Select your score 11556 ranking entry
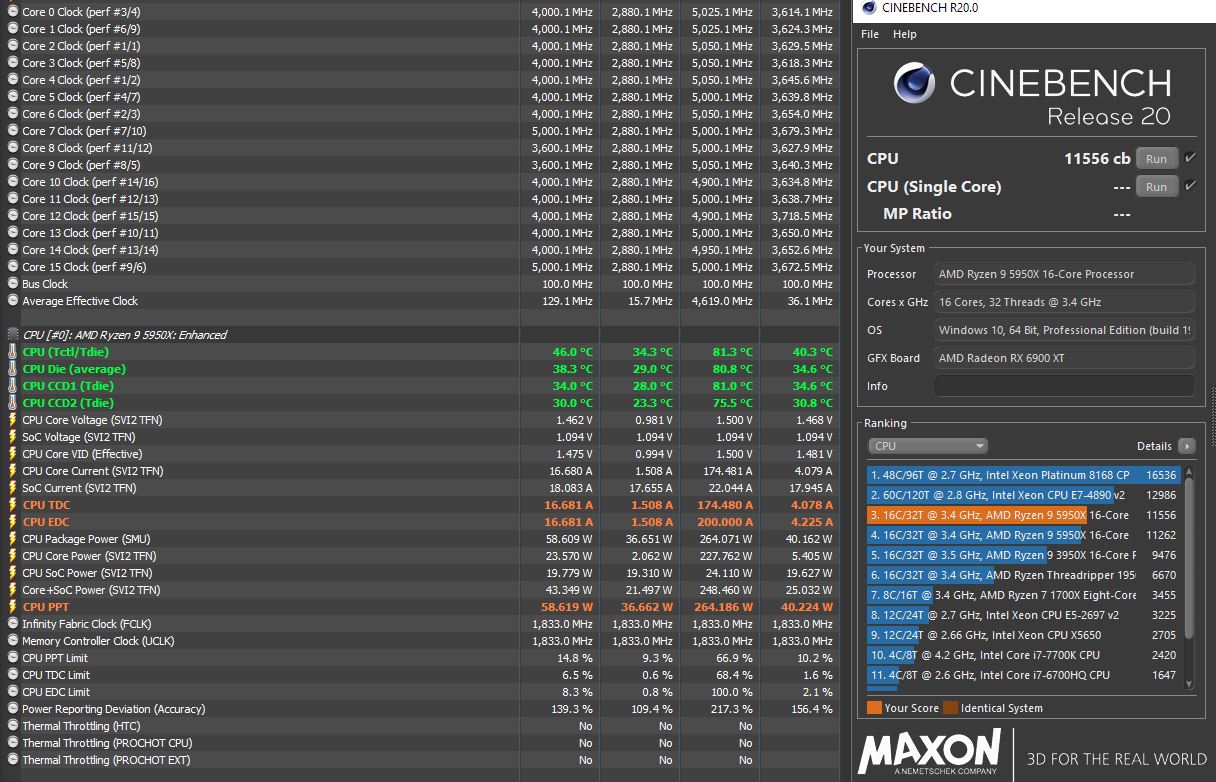This screenshot has height=782, width=1216. pos(1023,515)
